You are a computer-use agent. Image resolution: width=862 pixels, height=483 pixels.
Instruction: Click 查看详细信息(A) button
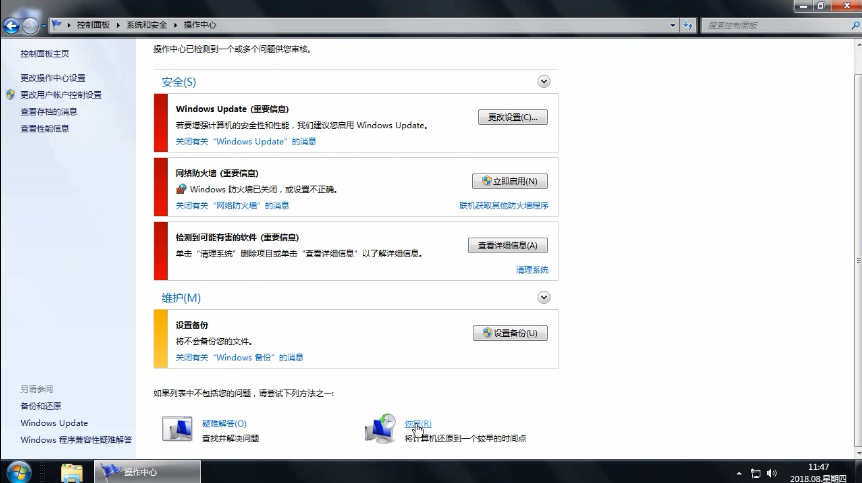click(507, 246)
